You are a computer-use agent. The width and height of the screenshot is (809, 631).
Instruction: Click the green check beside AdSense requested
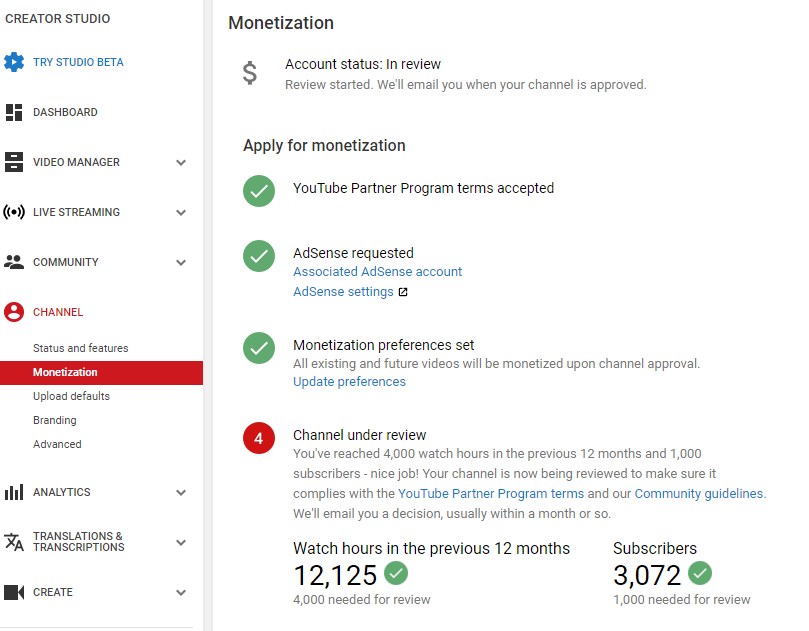259,256
